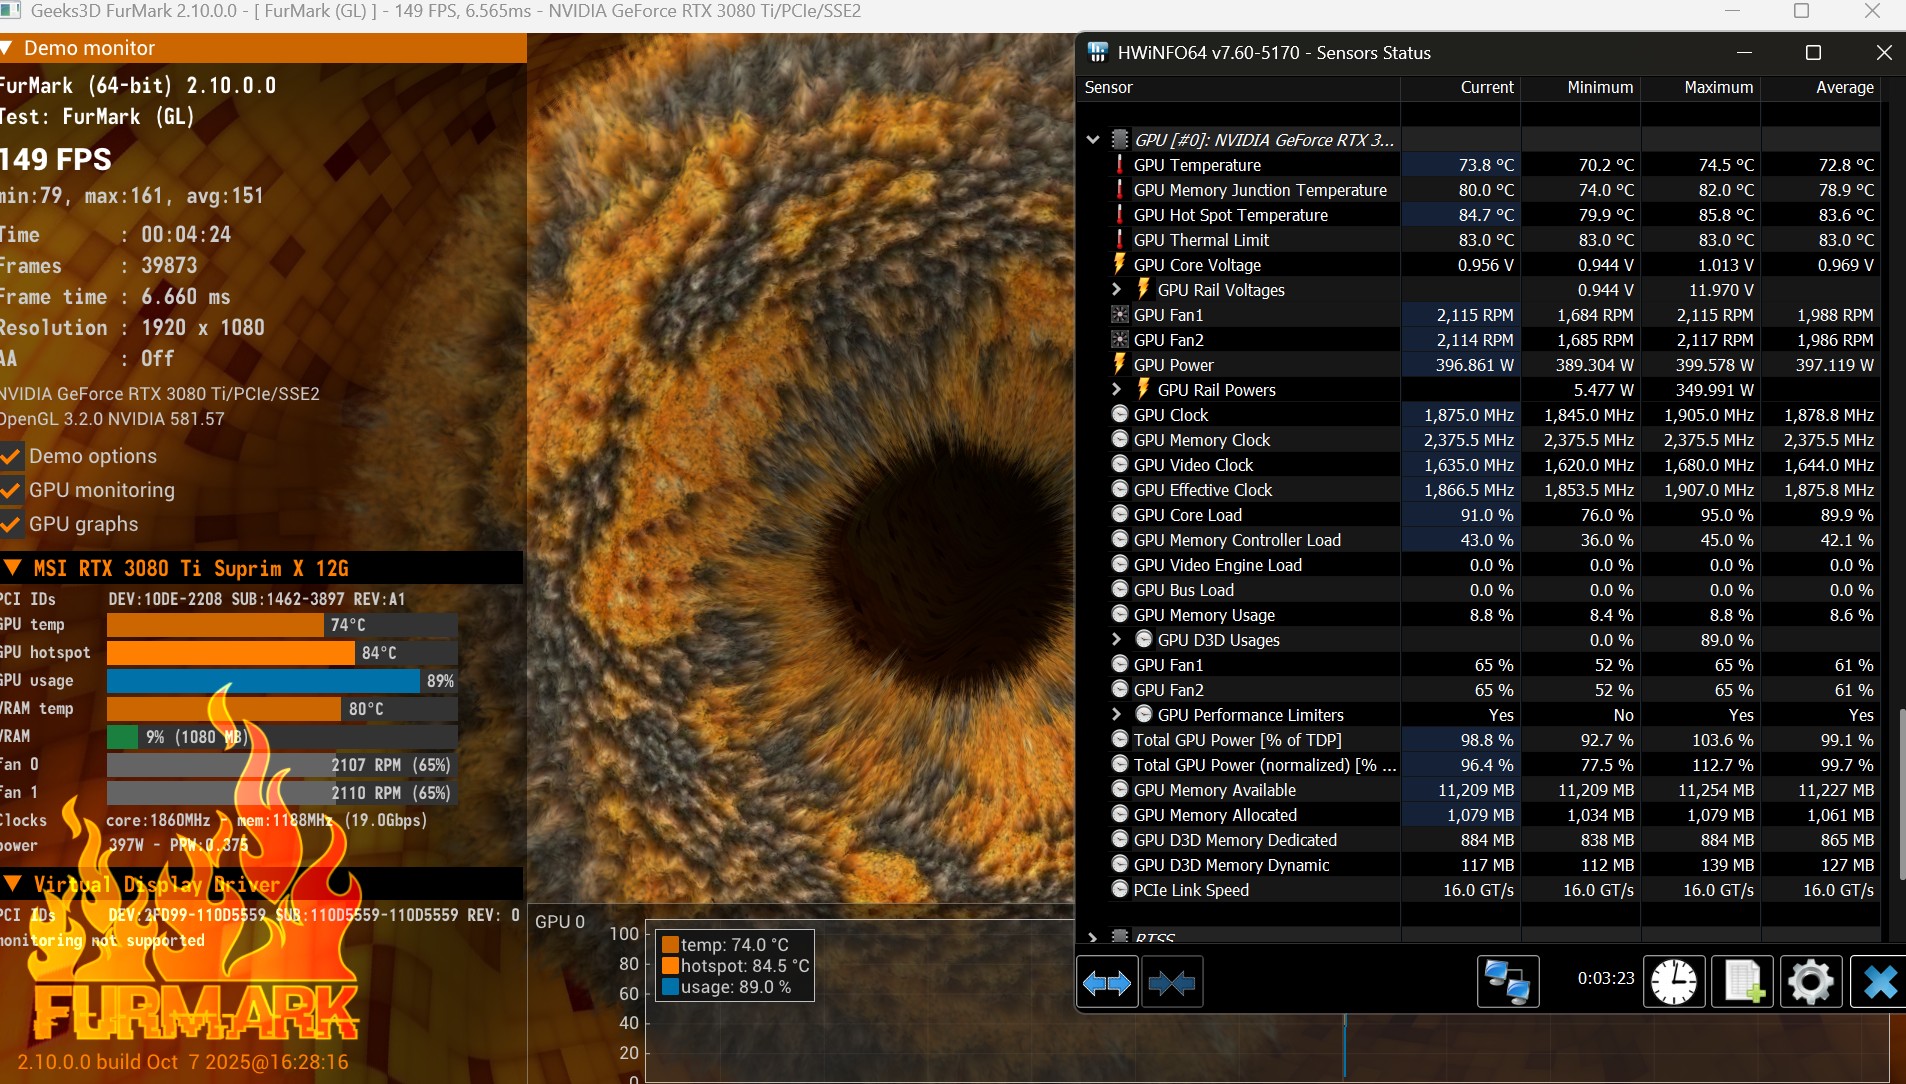Reset min/max values with the clock icon
This screenshot has height=1084, width=1906.
click(x=1673, y=983)
